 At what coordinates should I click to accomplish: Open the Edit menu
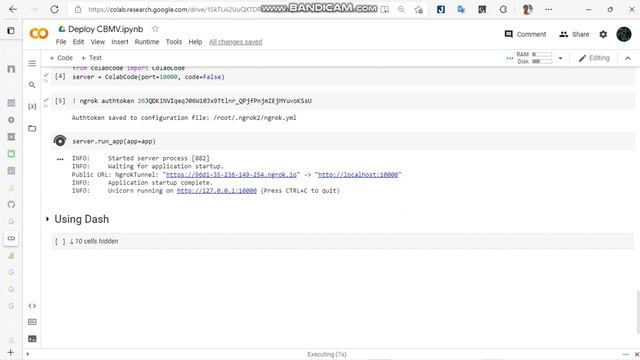[78, 42]
